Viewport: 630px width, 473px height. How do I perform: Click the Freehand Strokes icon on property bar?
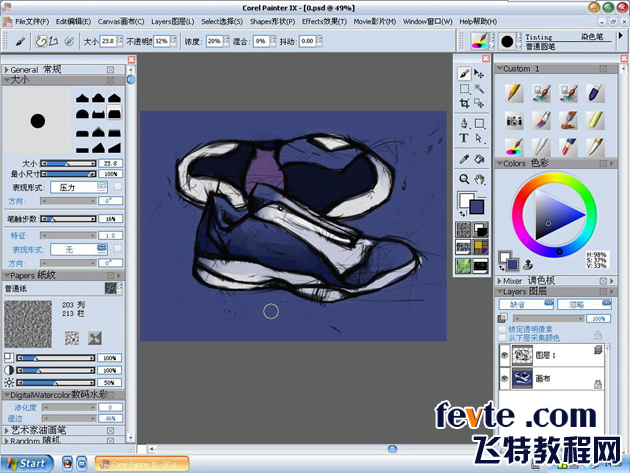click(x=41, y=41)
